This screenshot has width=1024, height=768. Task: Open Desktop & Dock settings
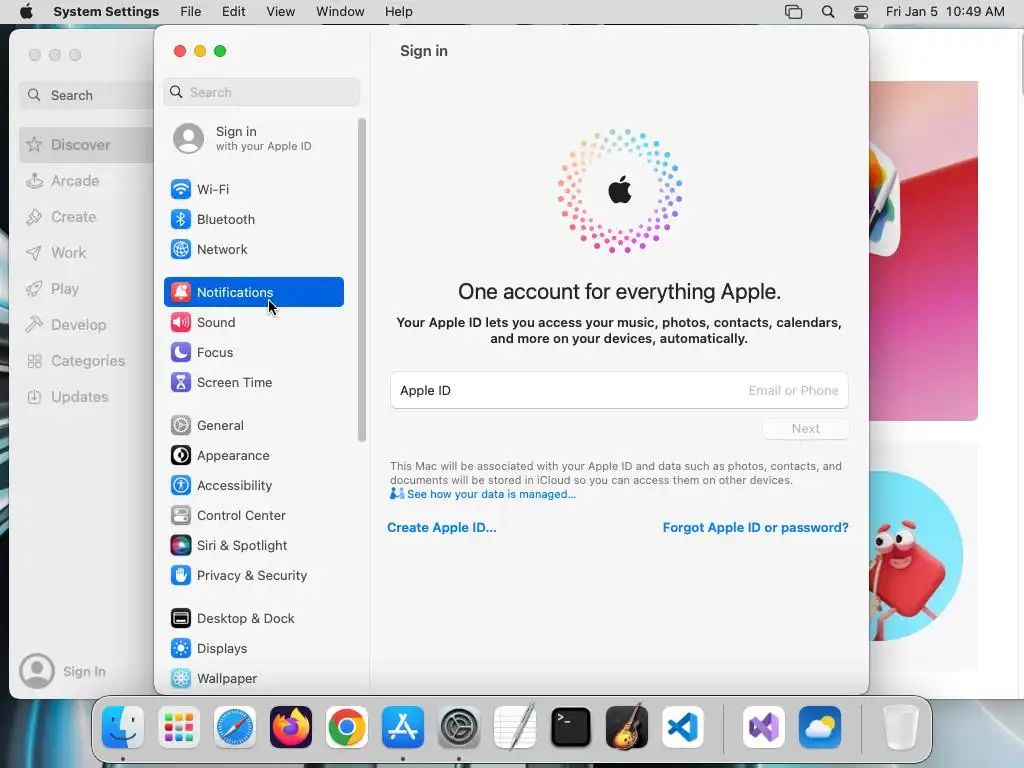click(x=253, y=618)
